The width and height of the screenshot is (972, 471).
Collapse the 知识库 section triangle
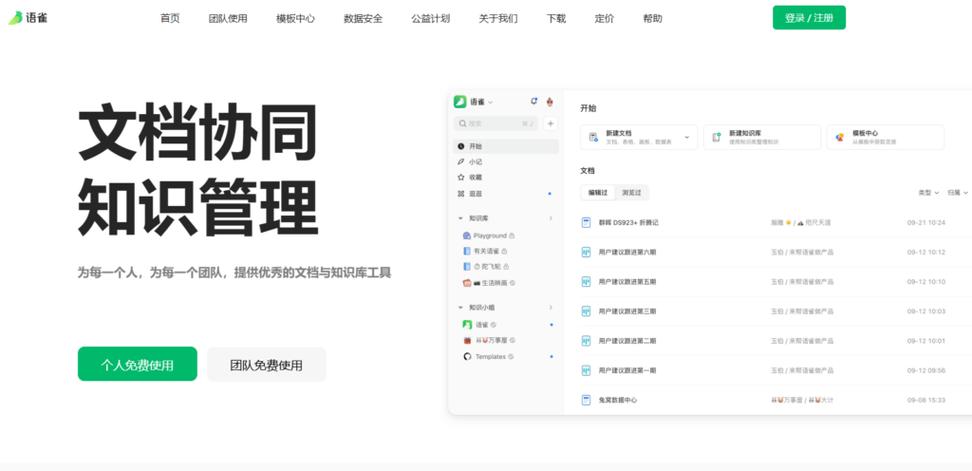(460, 218)
